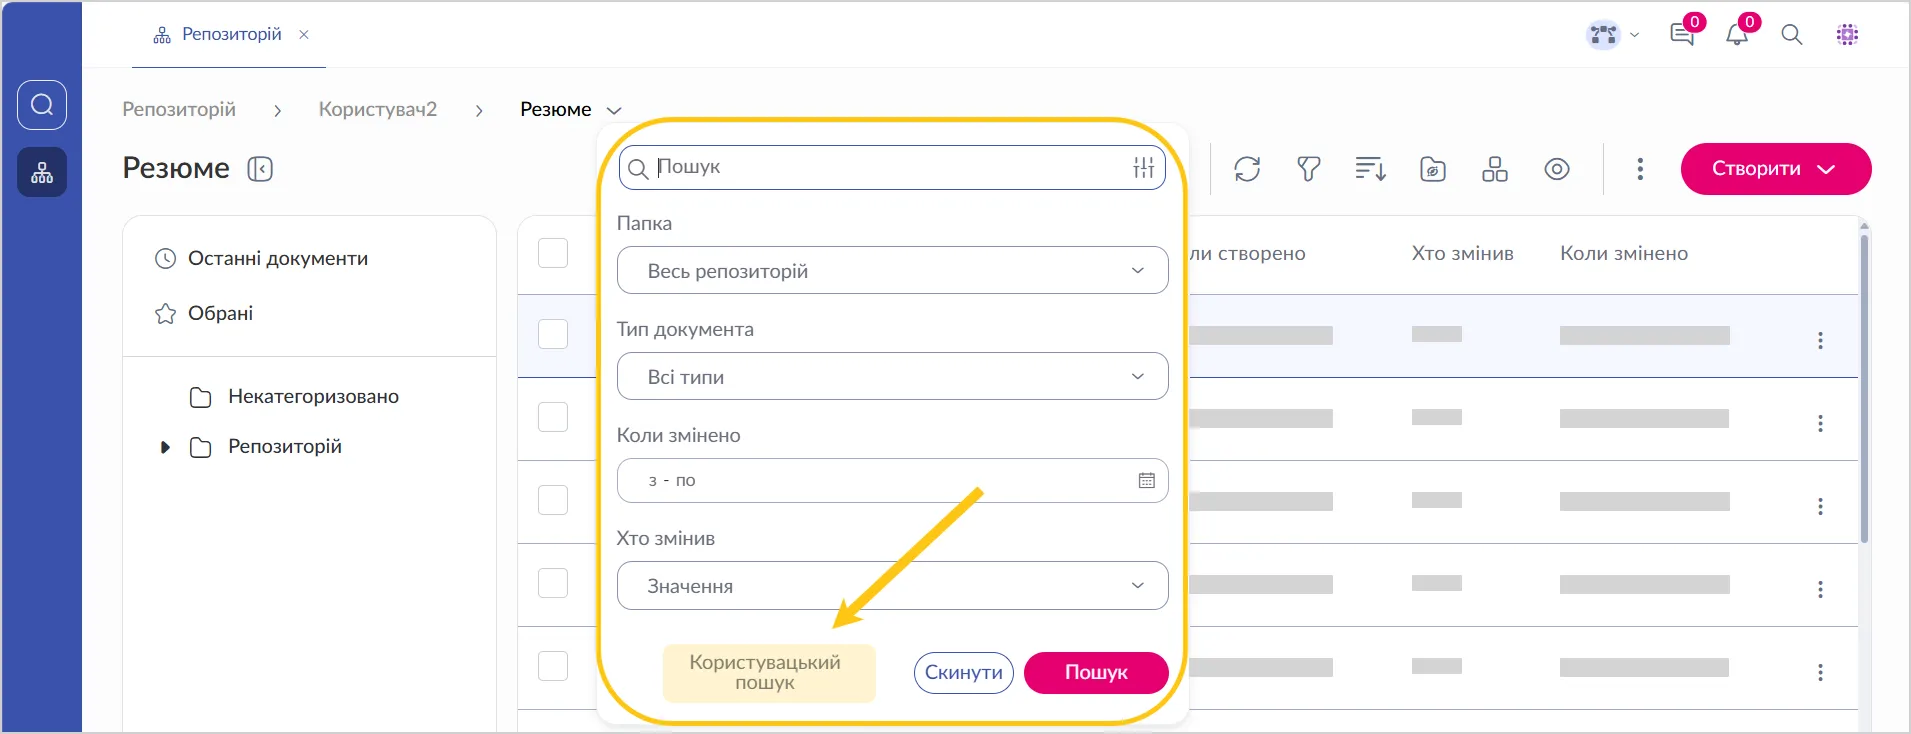1911x734 pixels.
Task: Open the Папка dropdown 'Весь репозиторій'
Action: coord(892,271)
